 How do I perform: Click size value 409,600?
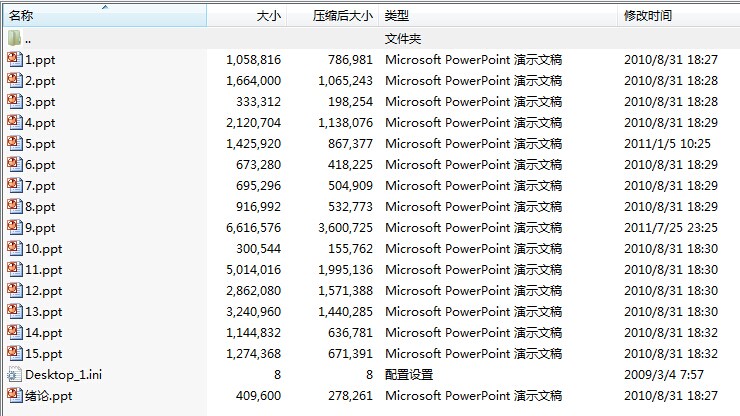[x=259, y=396]
